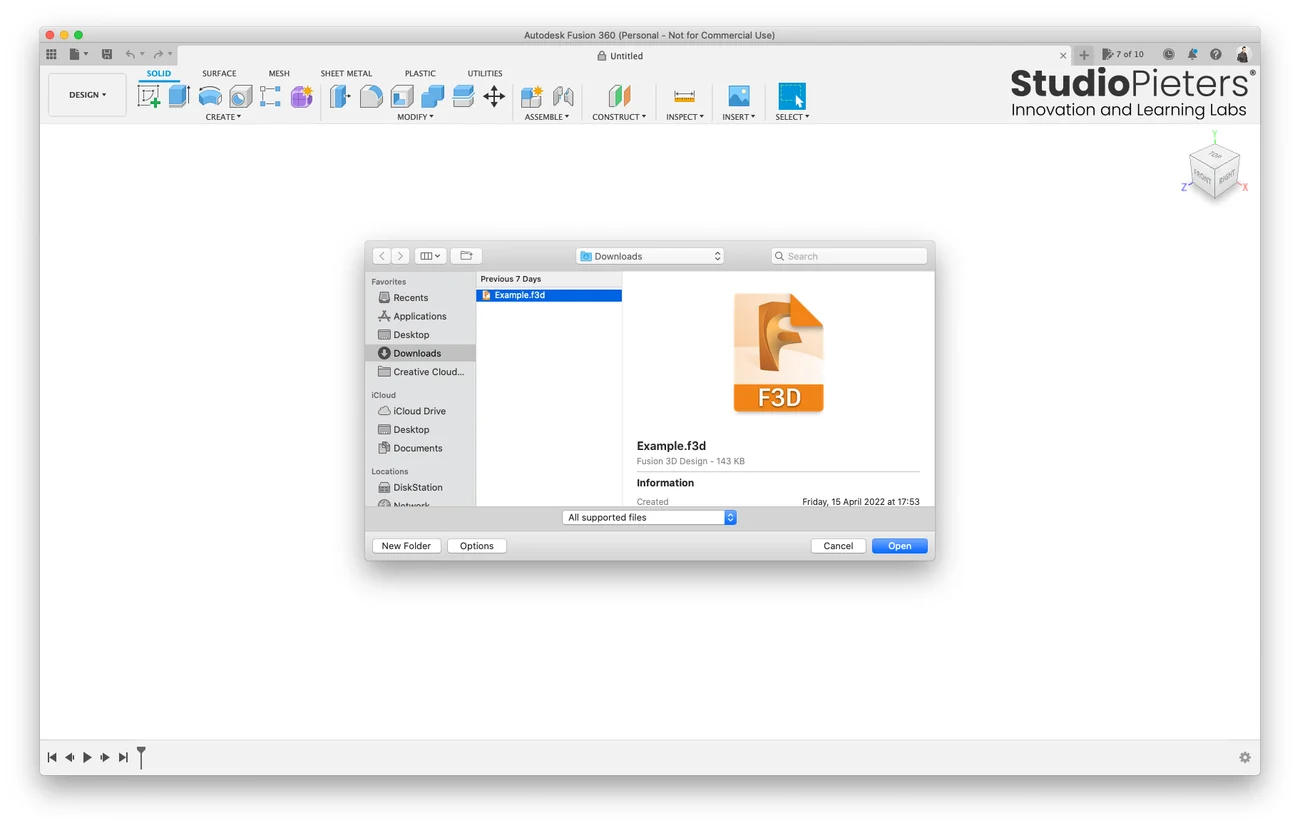Select Example.f3d in the file list
The width and height of the screenshot is (1300, 828).
549,295
